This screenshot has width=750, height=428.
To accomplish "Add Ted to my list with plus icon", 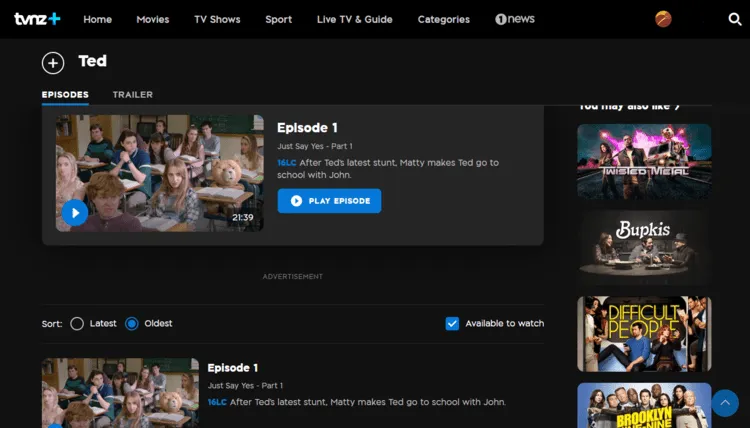I will (x=53, y=63).
